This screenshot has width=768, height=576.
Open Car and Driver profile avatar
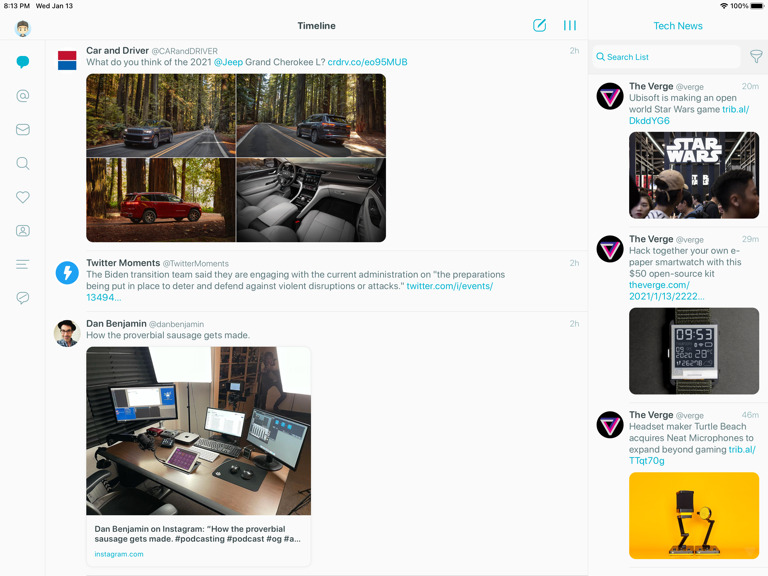[67, 60]
